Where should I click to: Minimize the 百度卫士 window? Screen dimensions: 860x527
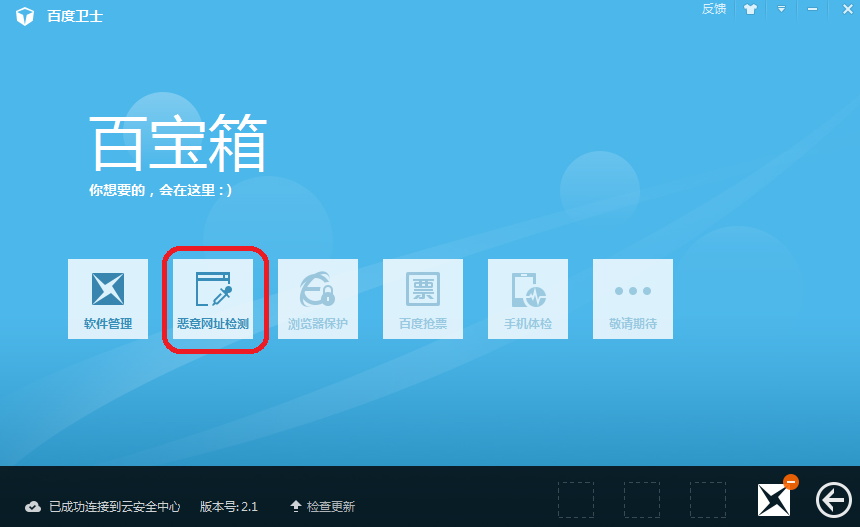(x=812, y=9)
